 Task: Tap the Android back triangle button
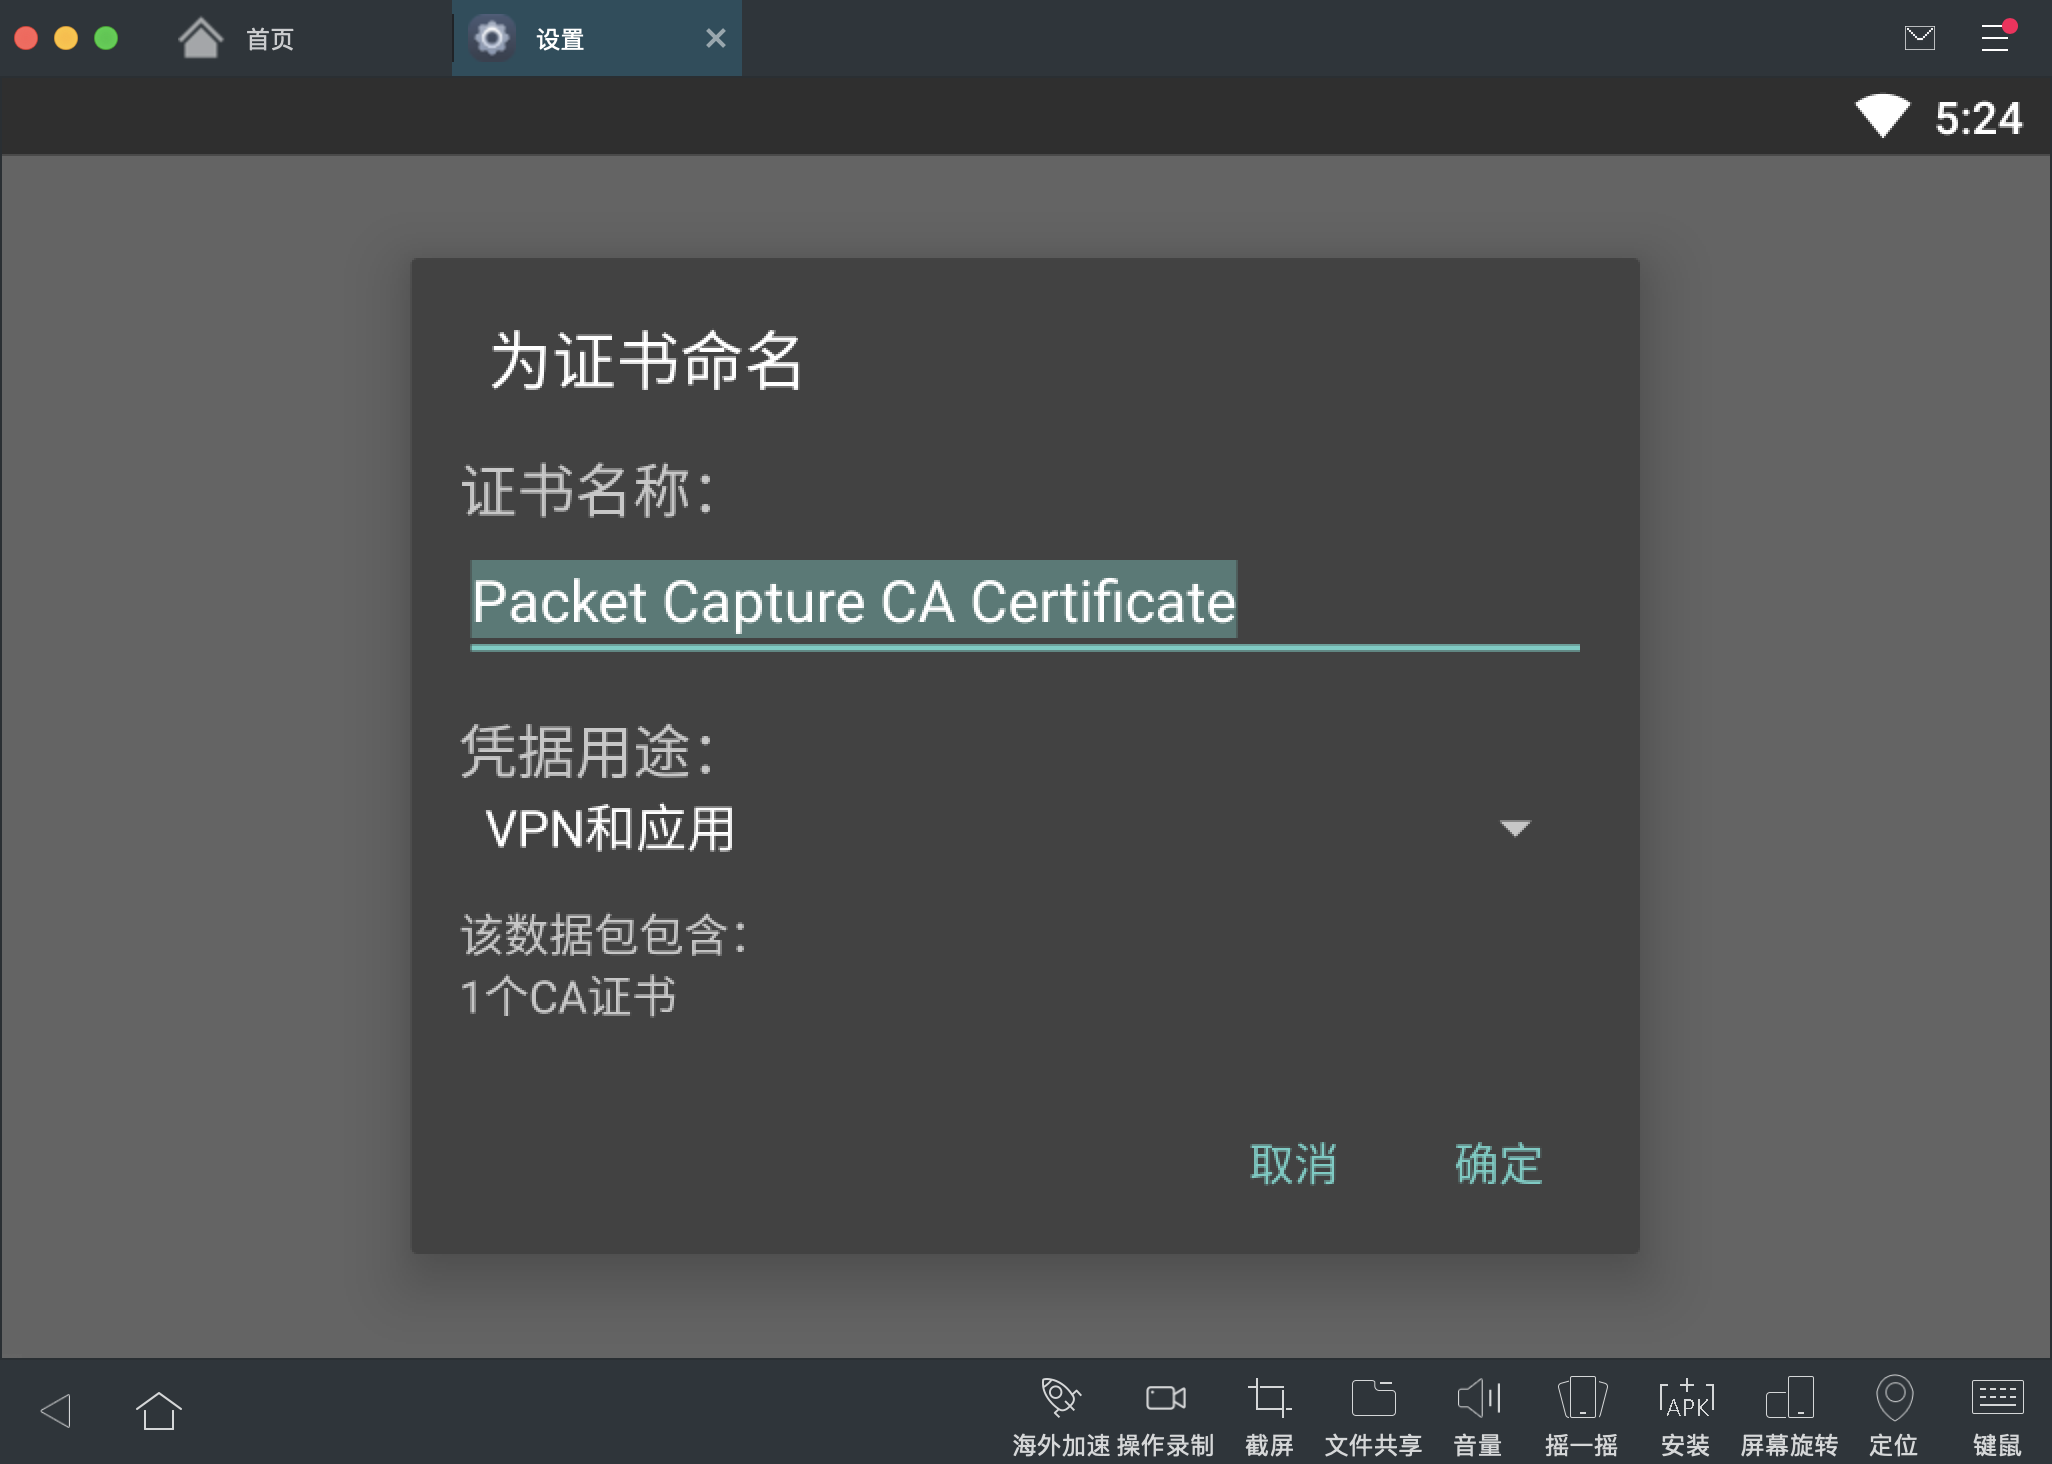pos(56,1411)
